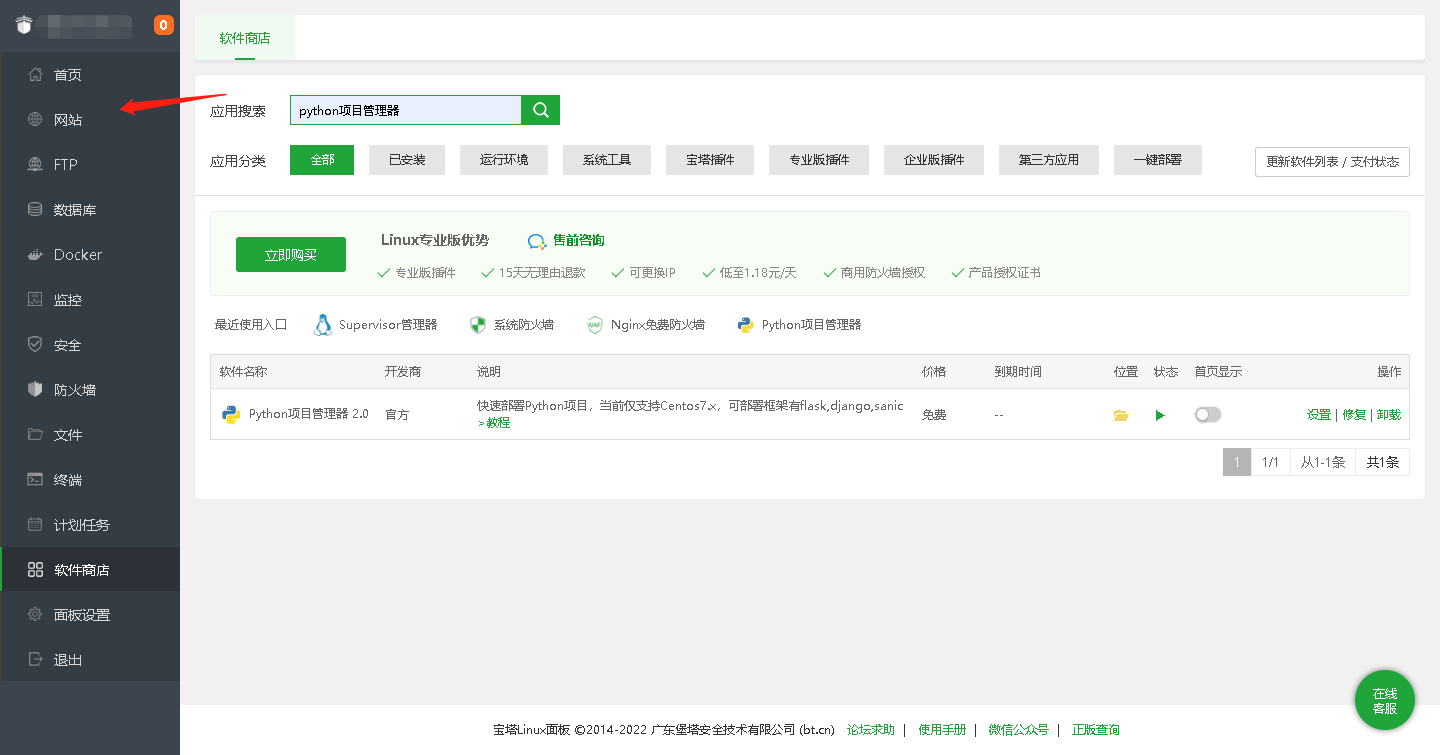Click the green search magnifier button

541,110
